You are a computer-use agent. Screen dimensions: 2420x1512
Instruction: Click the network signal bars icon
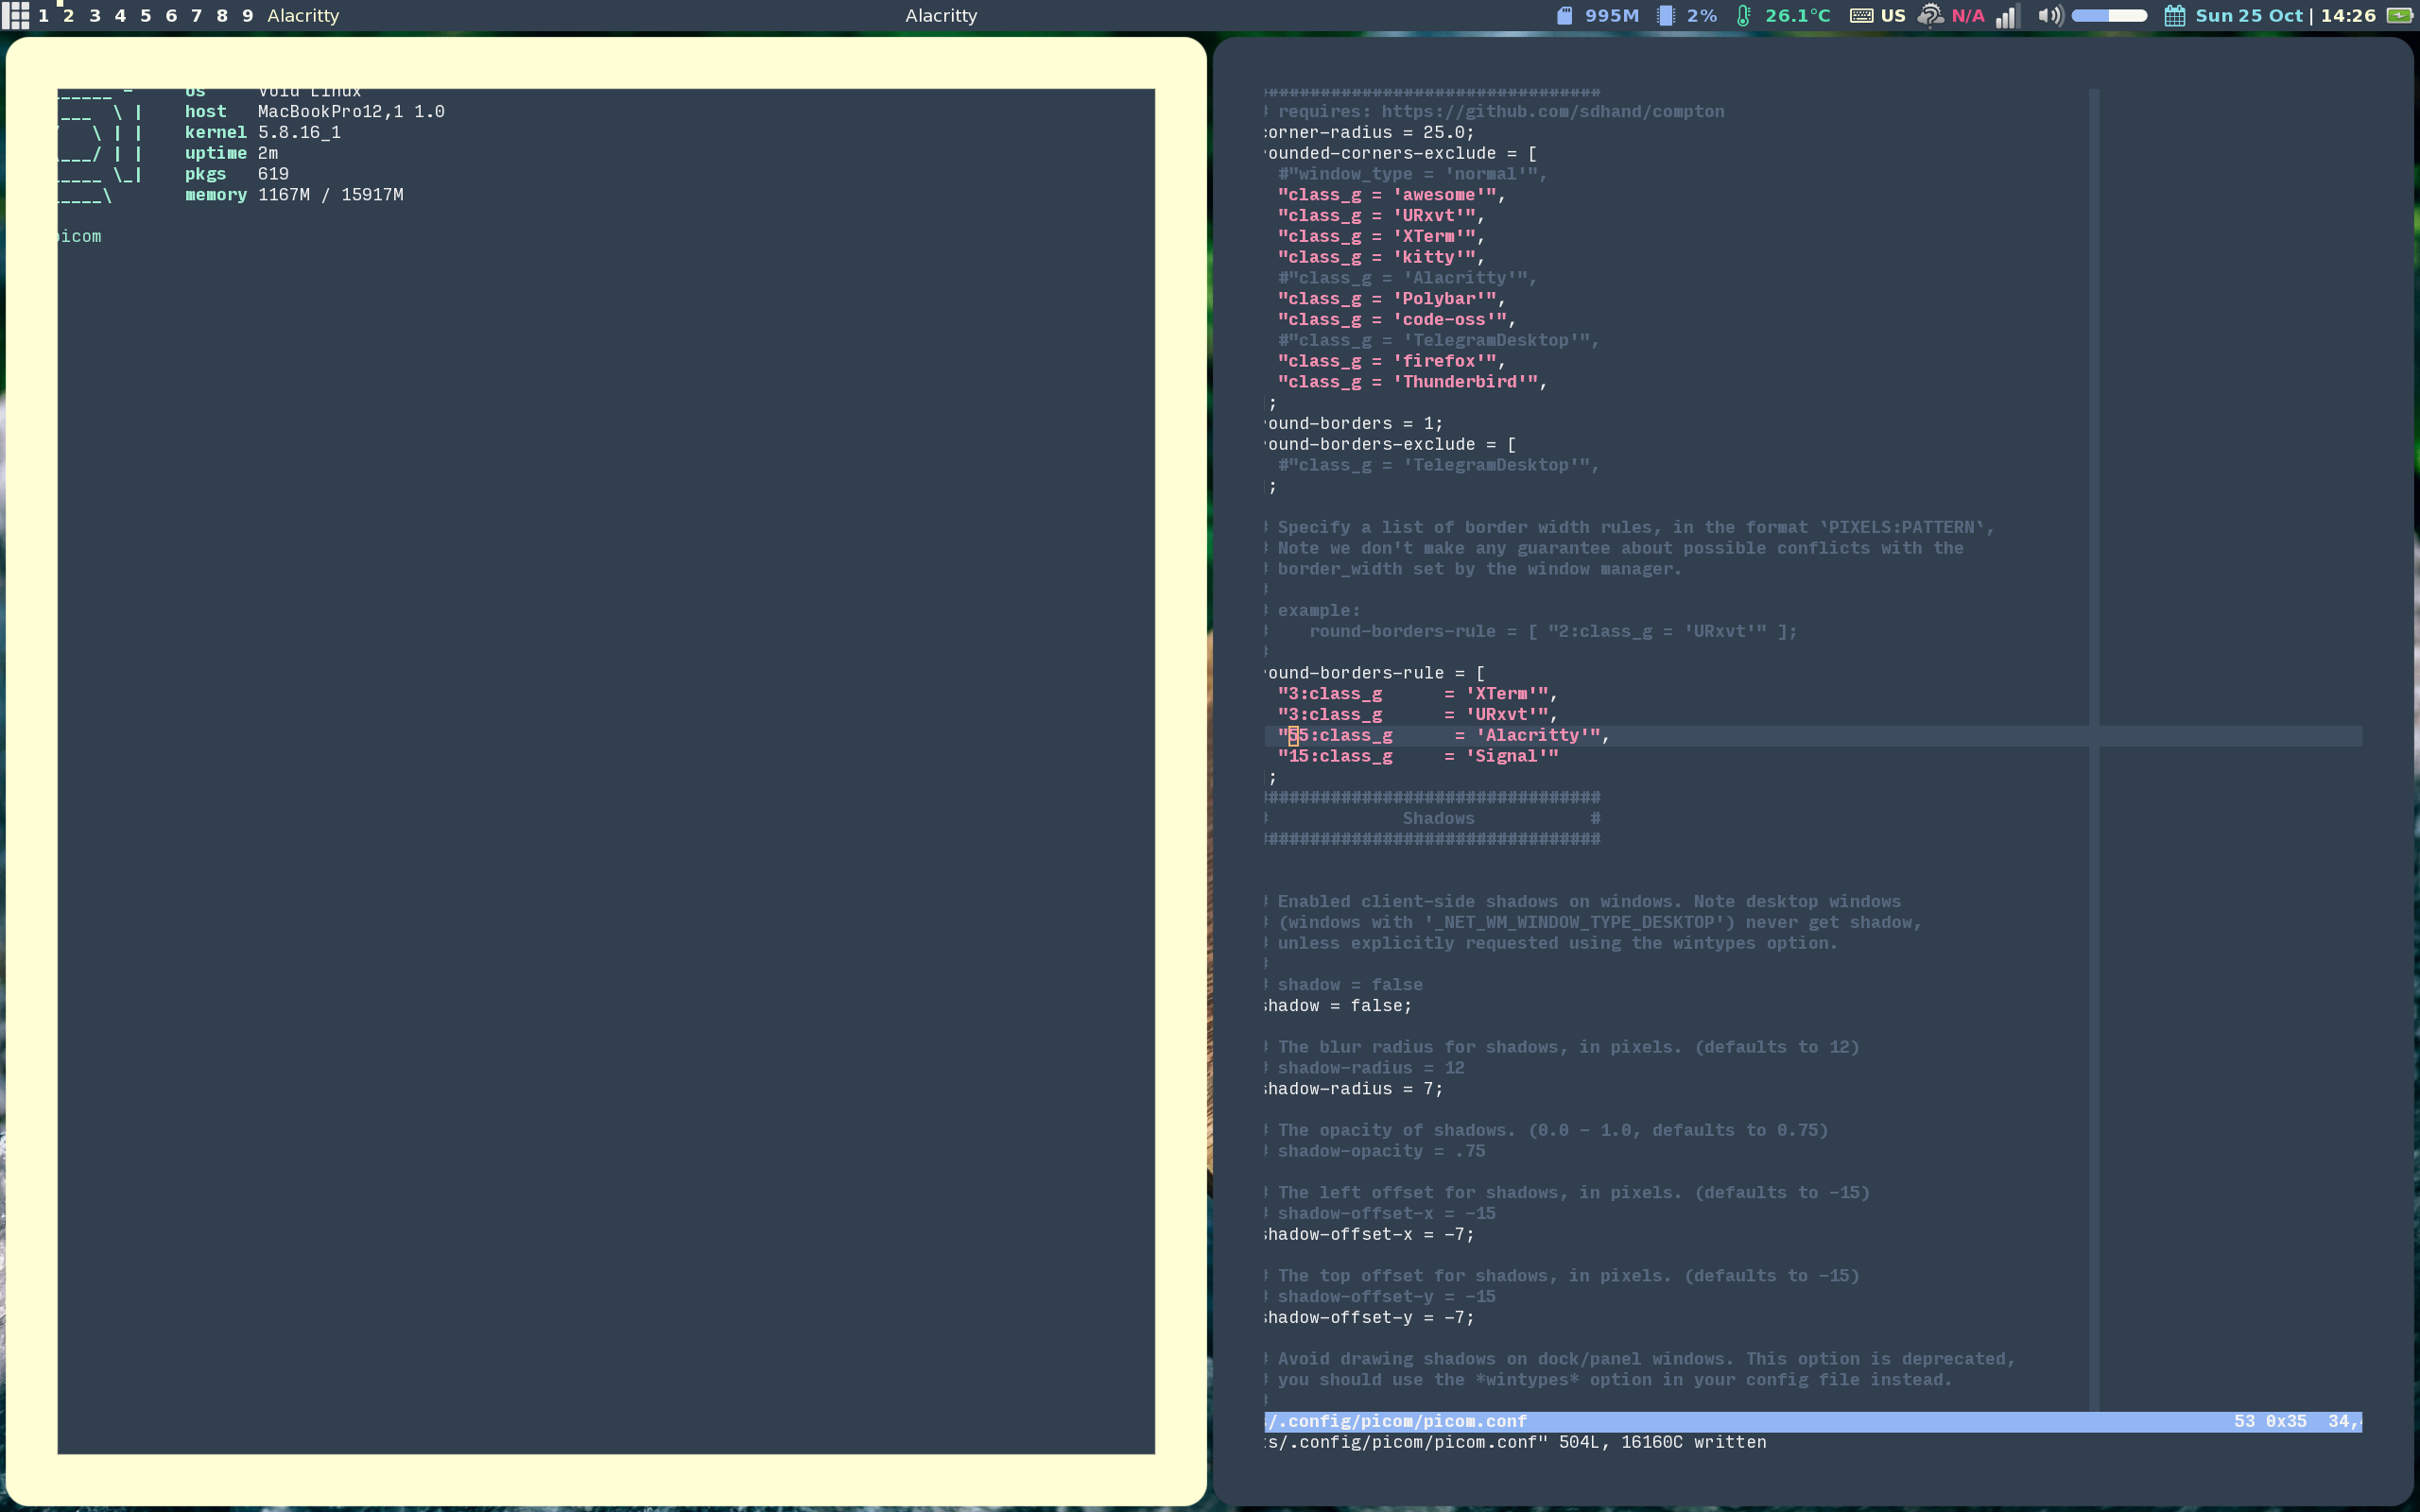click(2007, 15)
